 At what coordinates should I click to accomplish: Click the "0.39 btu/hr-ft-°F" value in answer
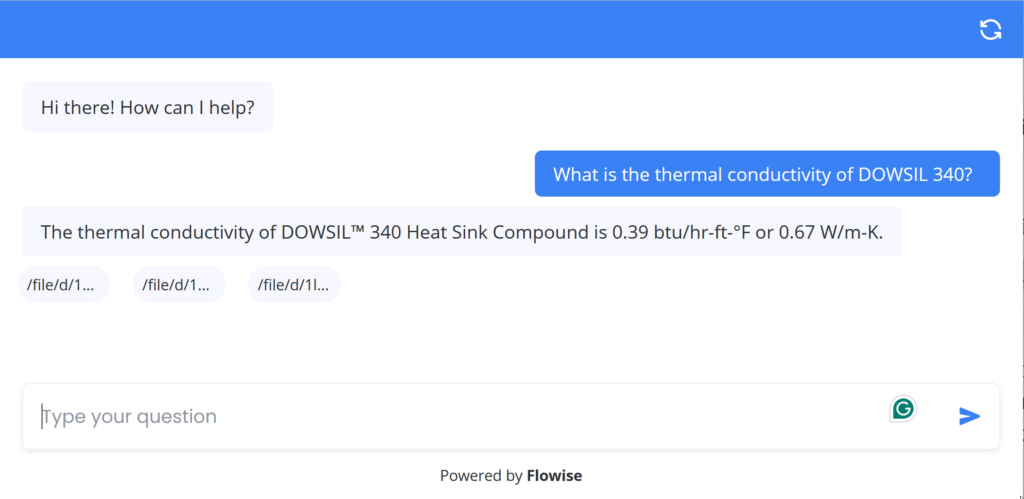coord(683,232)
